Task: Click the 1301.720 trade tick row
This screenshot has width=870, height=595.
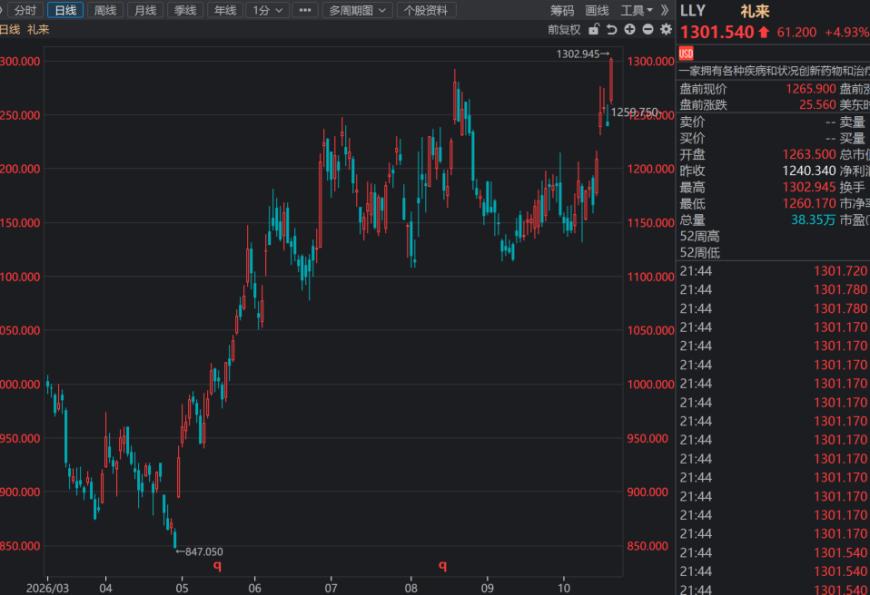Action: click(x=773, y=271)
